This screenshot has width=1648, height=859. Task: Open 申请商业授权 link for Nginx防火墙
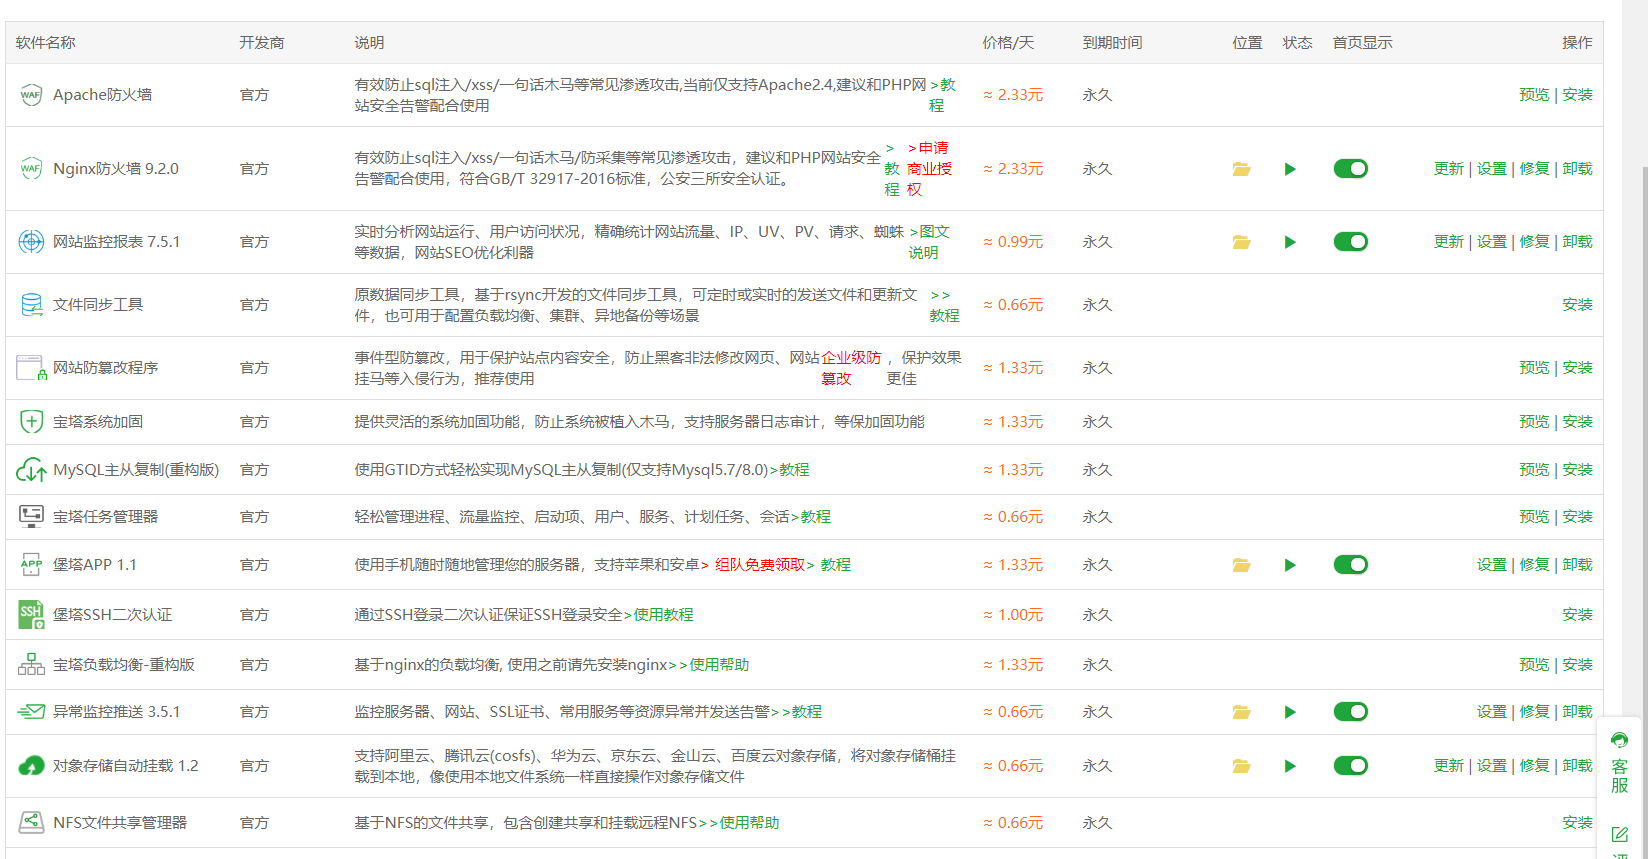click(x=929, y=168)
